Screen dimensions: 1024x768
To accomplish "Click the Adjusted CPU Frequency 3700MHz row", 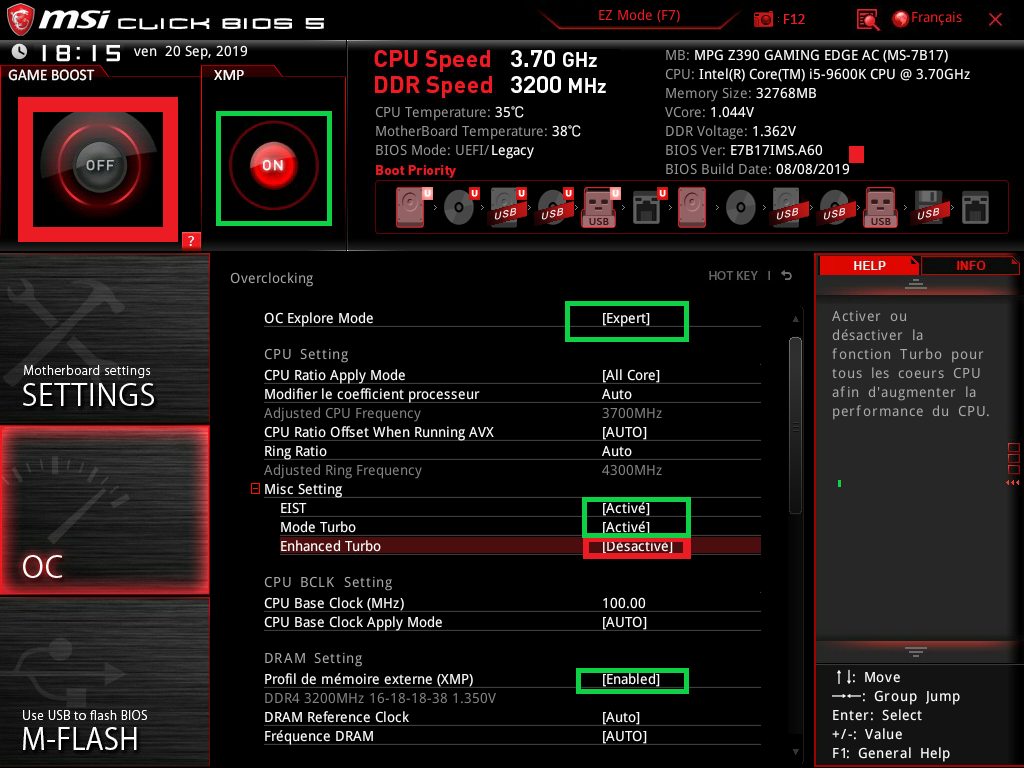I will [512, 413].
